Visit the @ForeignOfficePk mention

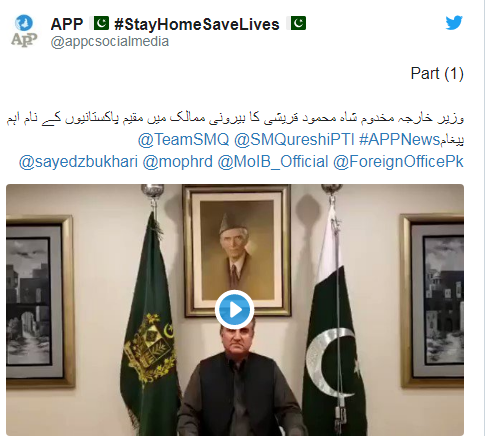[x=398, y=162]
